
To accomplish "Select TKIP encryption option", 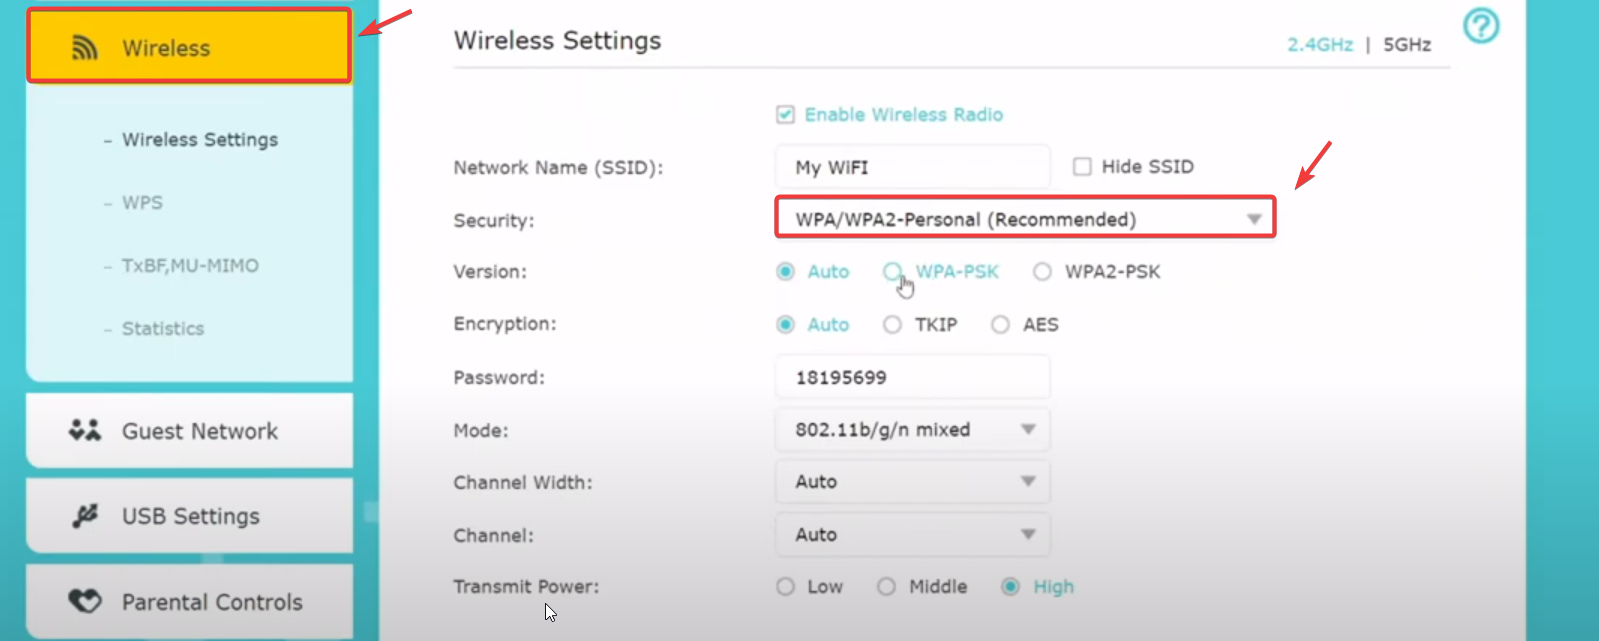I will point(892,325).
